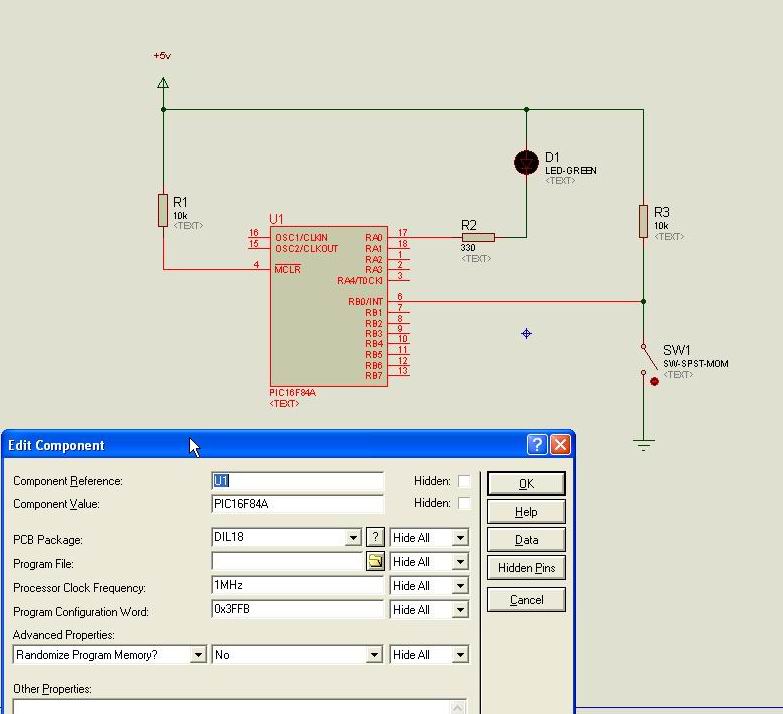Select the R1 resistor symbol
This screenshot has width=783, height=714.
coord(163,210)
